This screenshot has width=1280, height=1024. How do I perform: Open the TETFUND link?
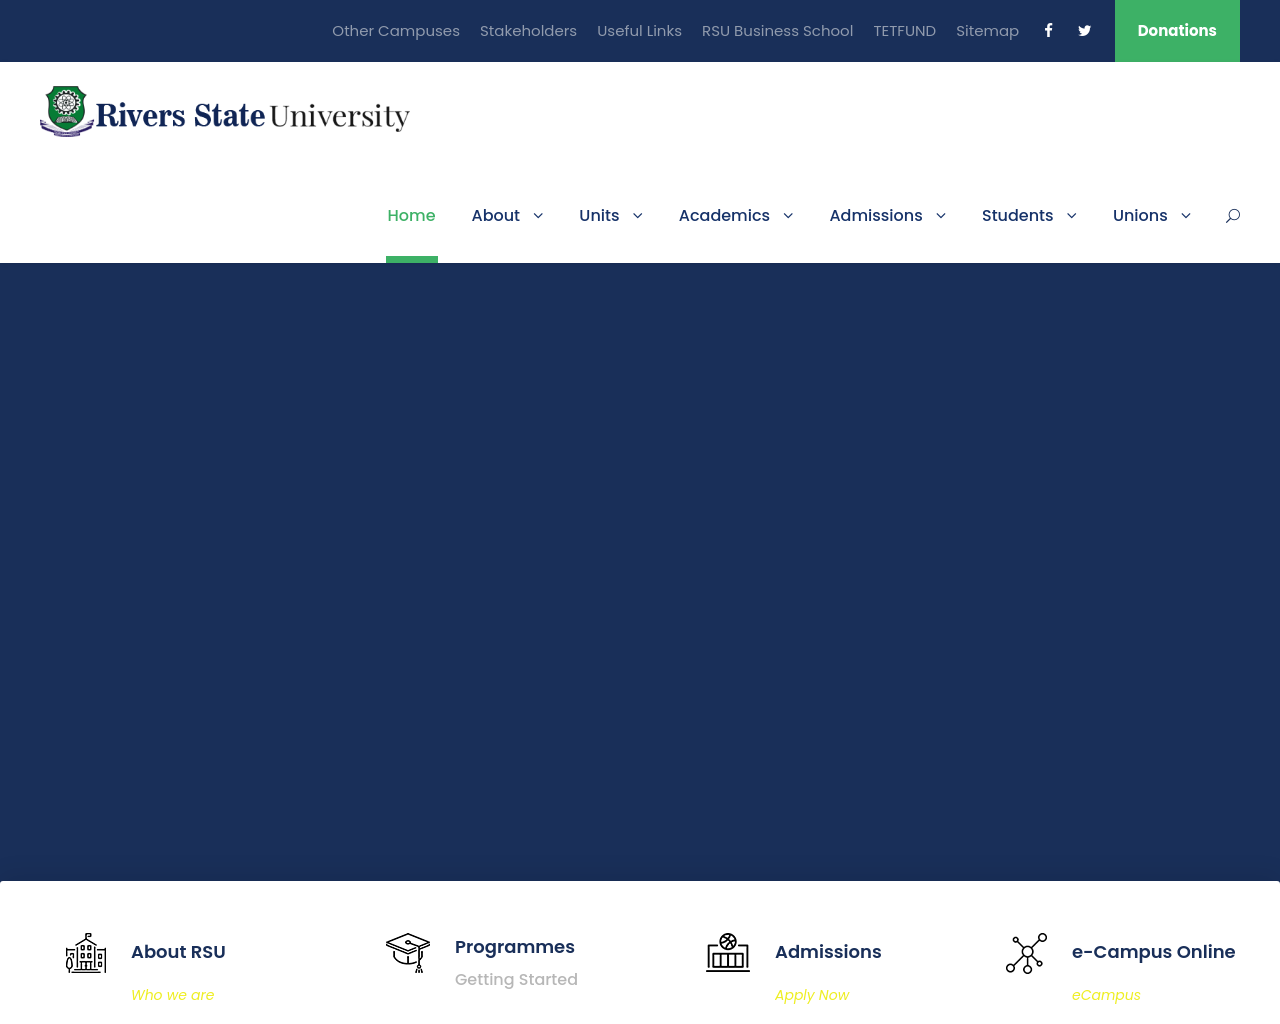click(x=904, y=31)
